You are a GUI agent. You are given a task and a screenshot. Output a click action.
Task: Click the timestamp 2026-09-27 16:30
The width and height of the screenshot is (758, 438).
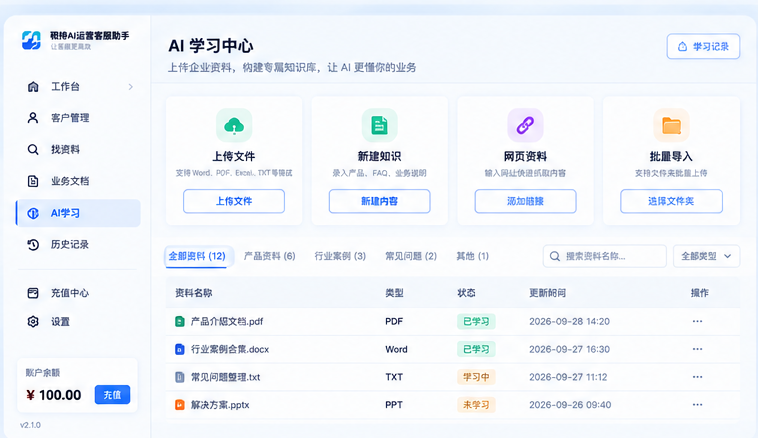click(569, 349)
